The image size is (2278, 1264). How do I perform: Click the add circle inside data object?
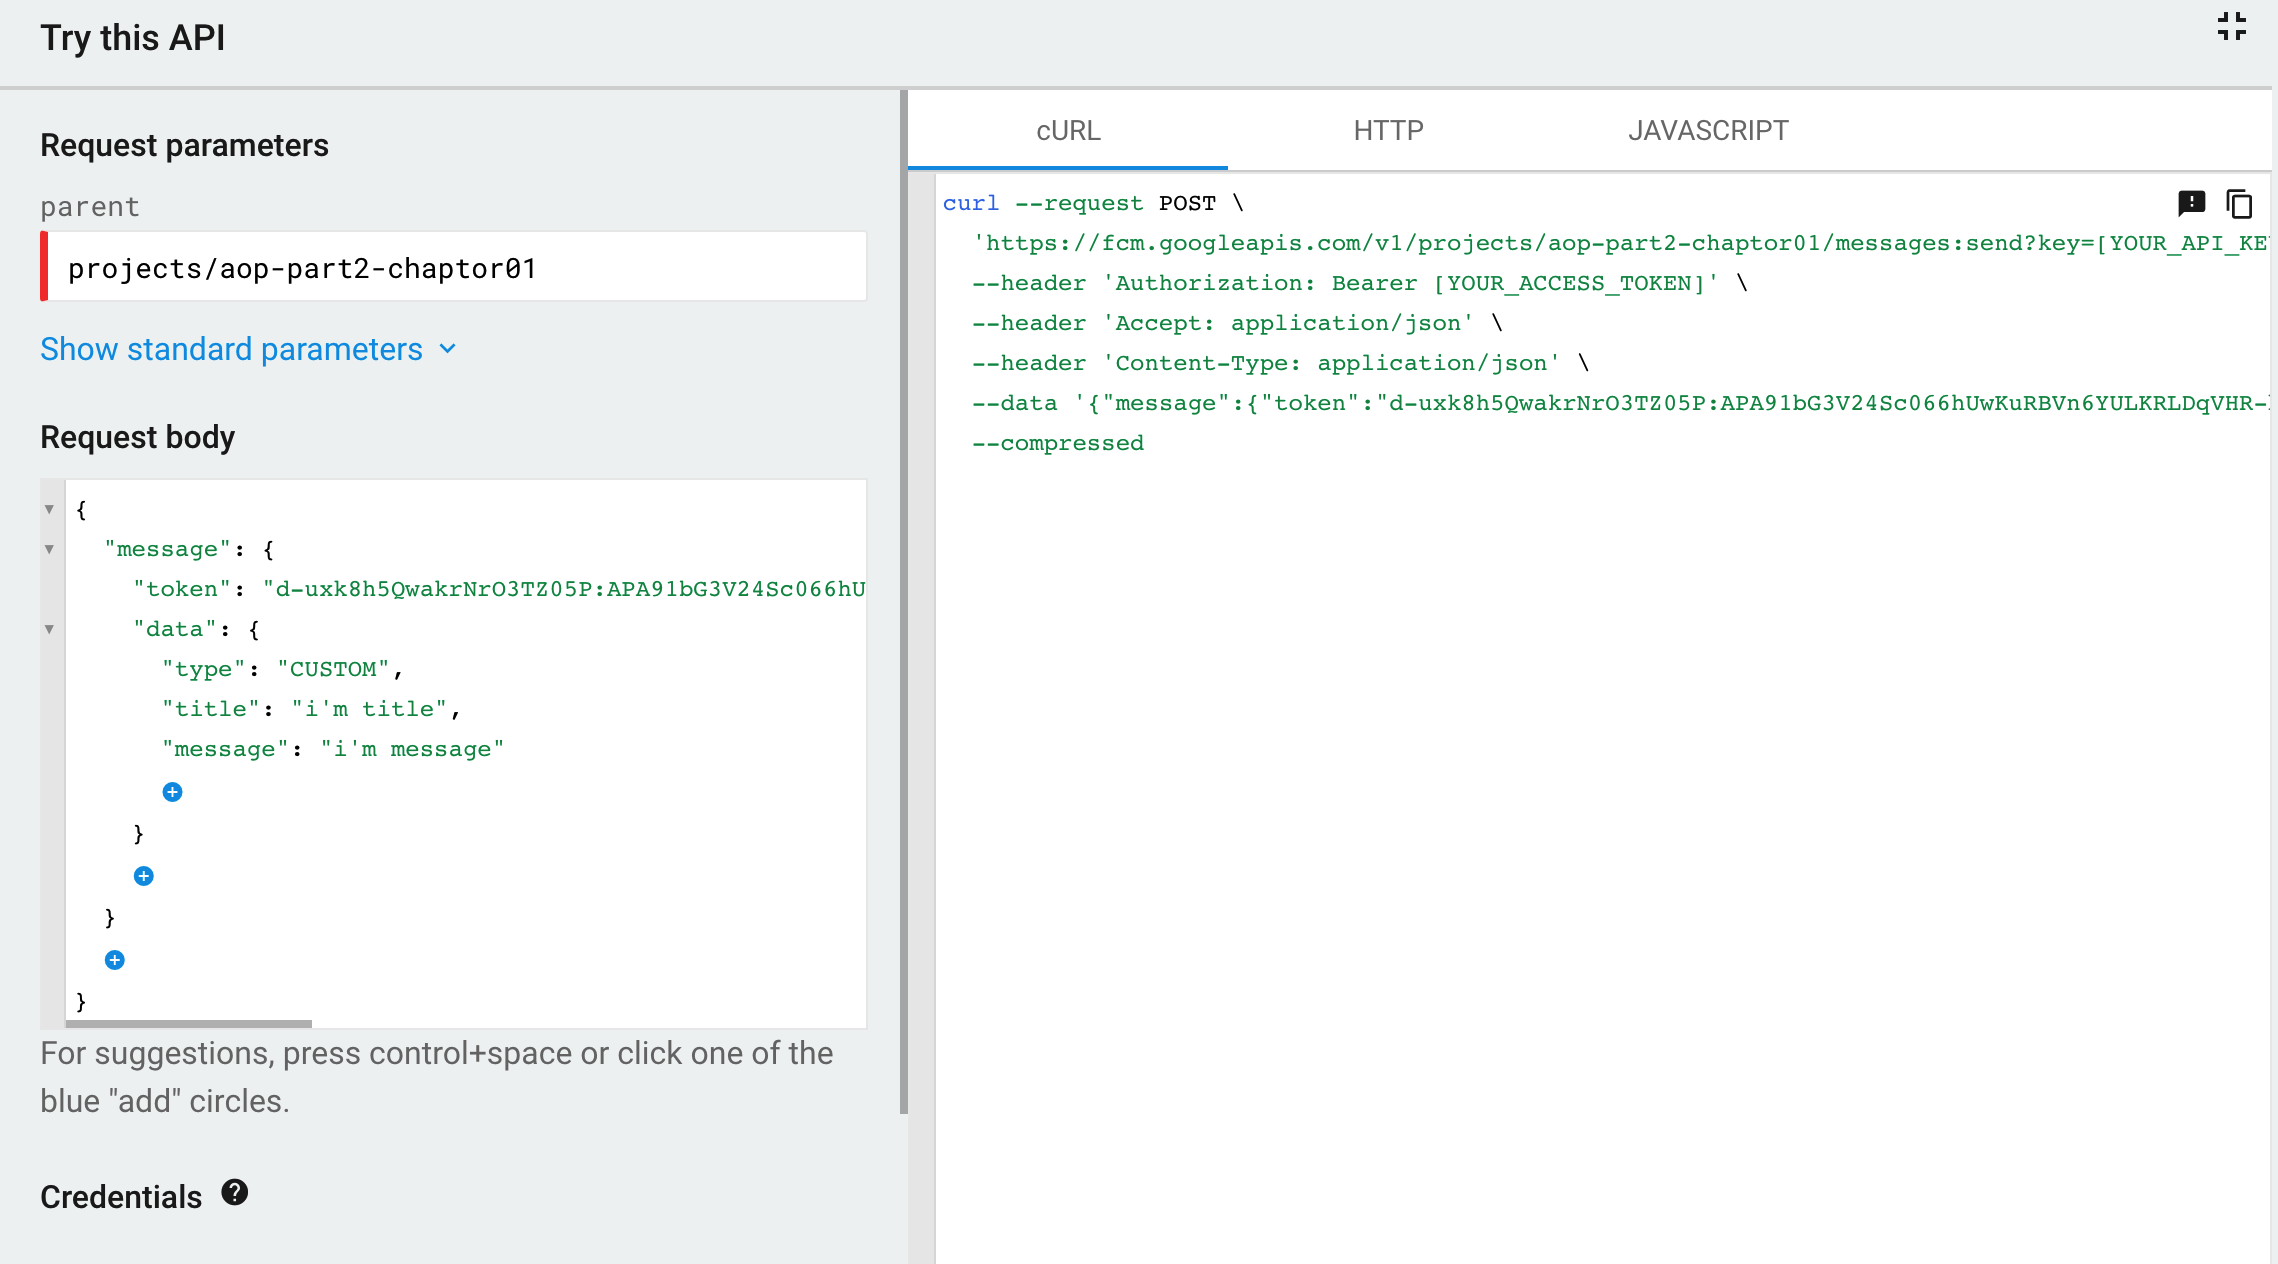(172, 792)
